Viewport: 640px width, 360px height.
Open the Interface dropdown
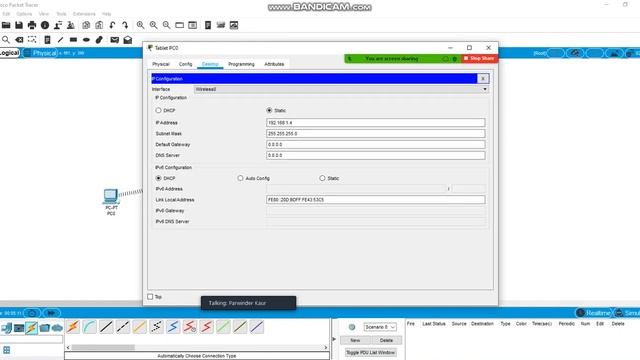pos(341,89)
